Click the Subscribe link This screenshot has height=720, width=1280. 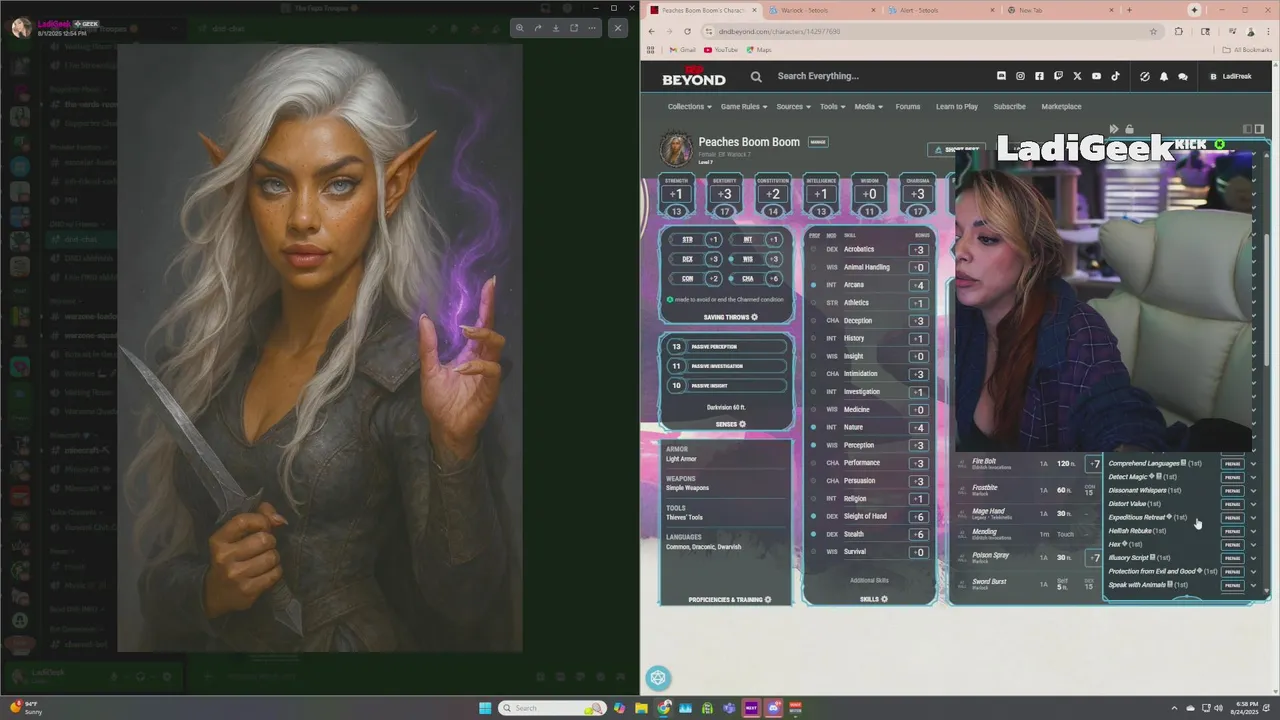[x=1009, y=106]
